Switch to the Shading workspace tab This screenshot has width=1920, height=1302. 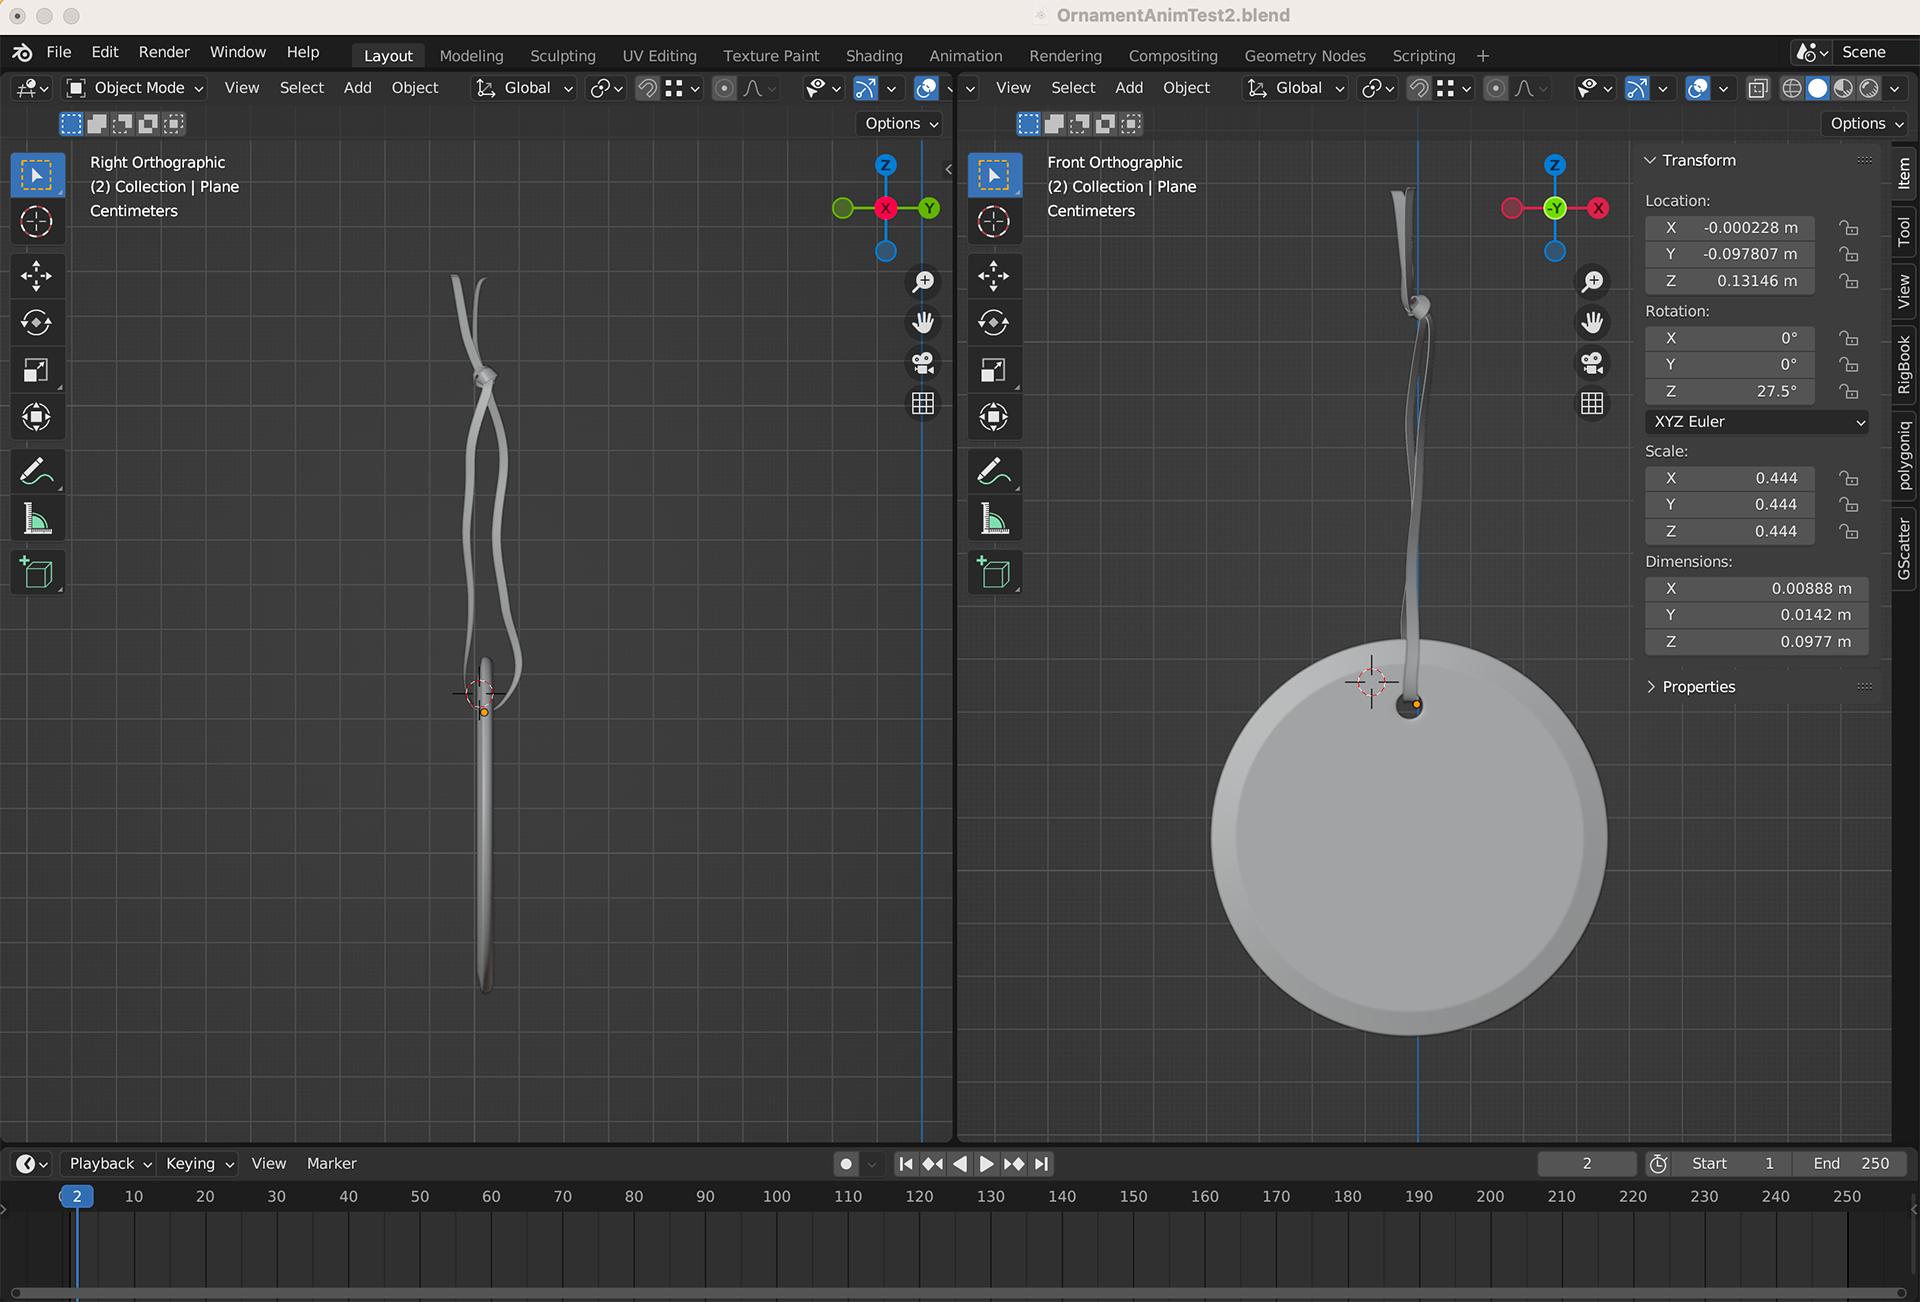coord(873,56)
